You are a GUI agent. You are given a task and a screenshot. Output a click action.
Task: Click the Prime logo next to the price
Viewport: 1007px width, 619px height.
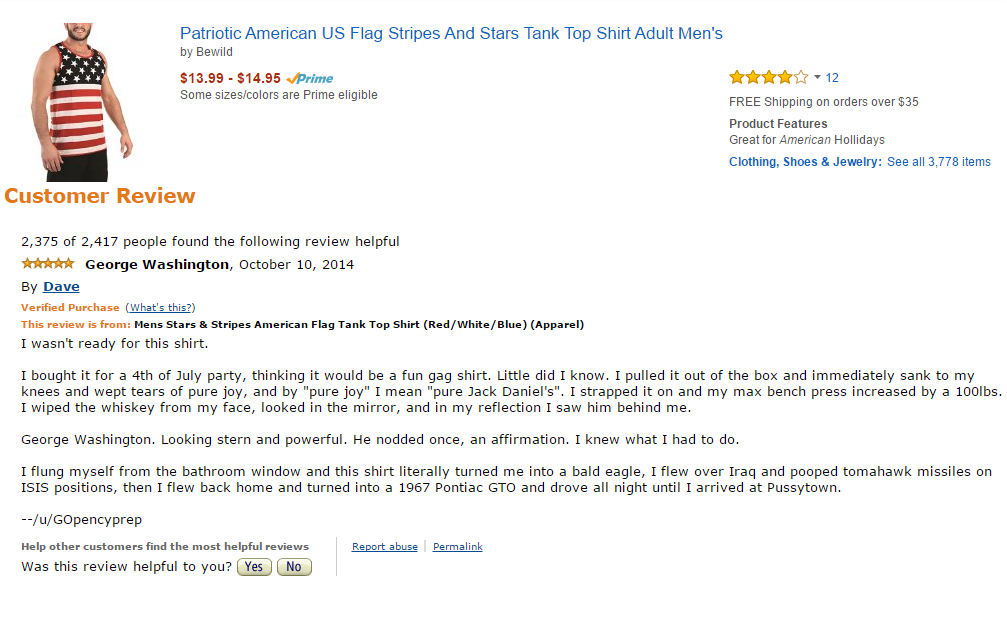click(310, 78)
